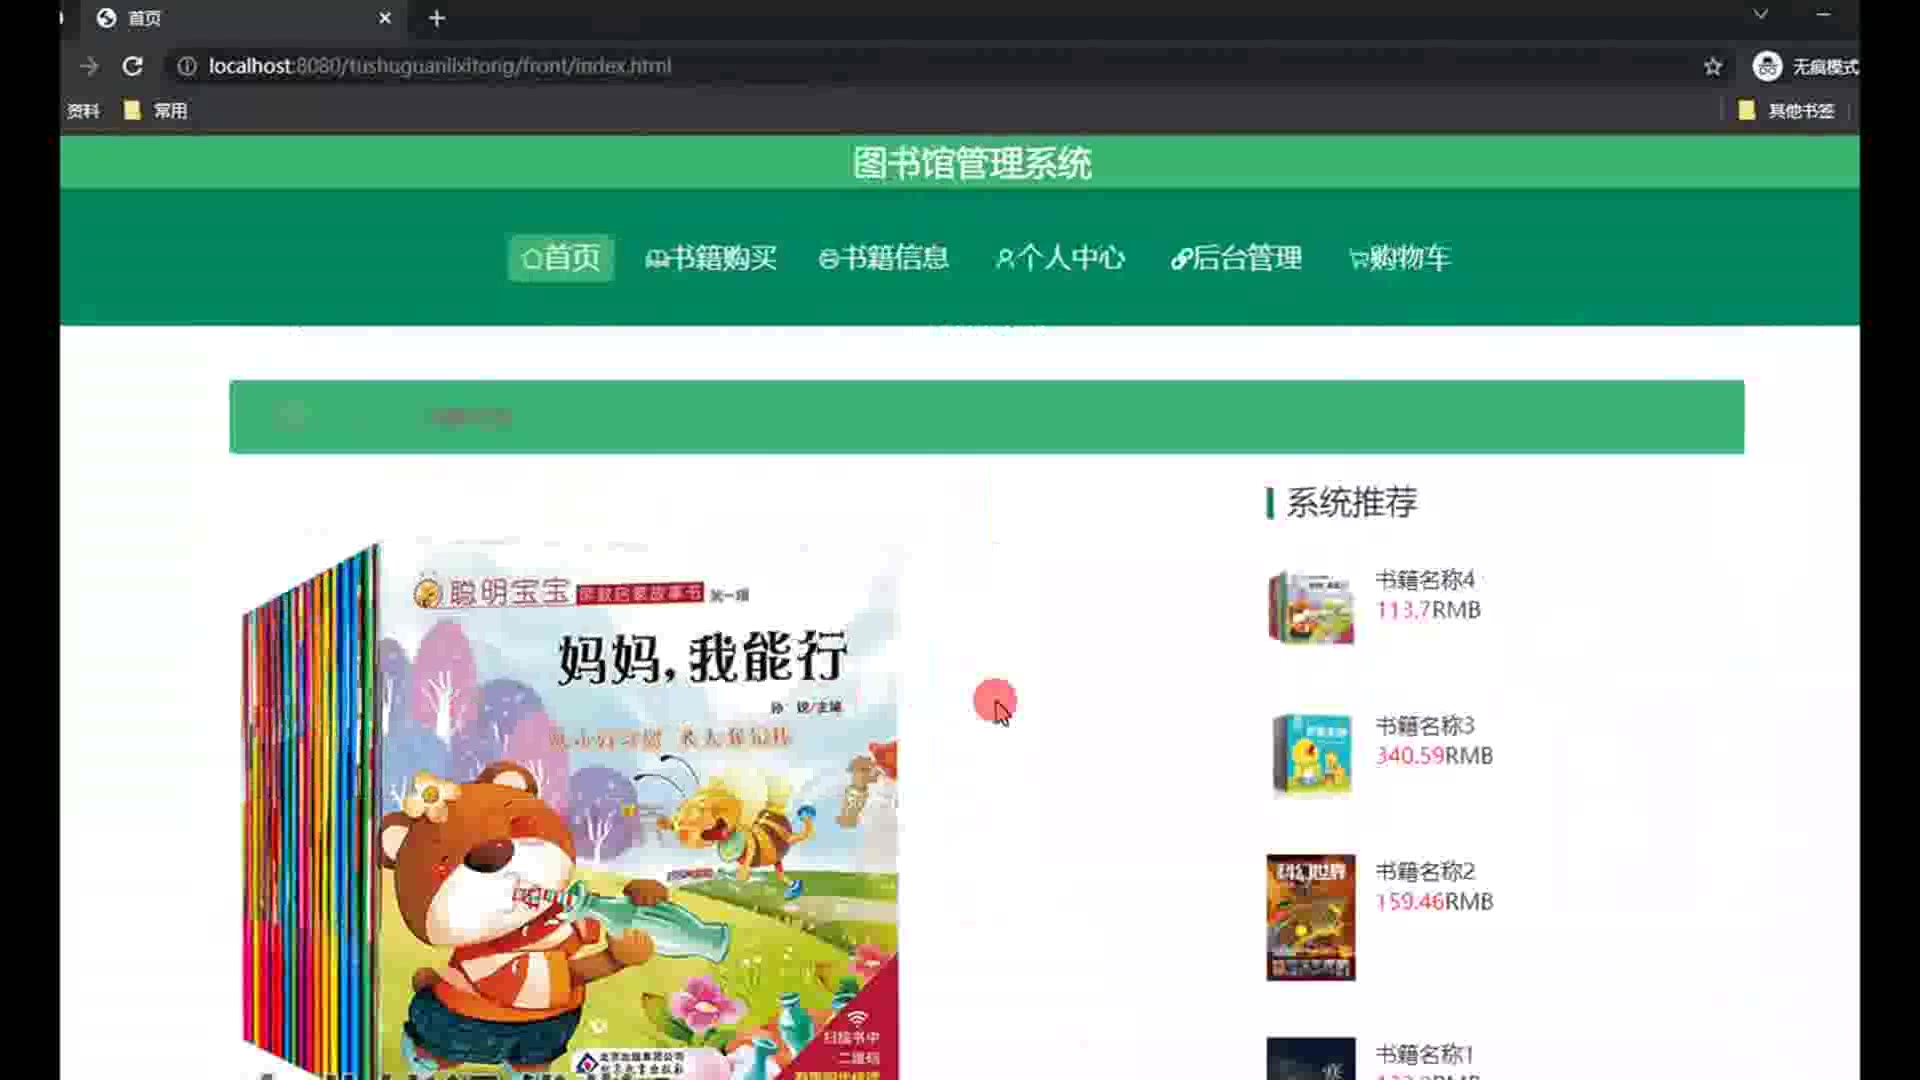Screen dimensions: 1920x1080
Task: Open the 书籍信息 nav item
Action: (x=884, y=258)
